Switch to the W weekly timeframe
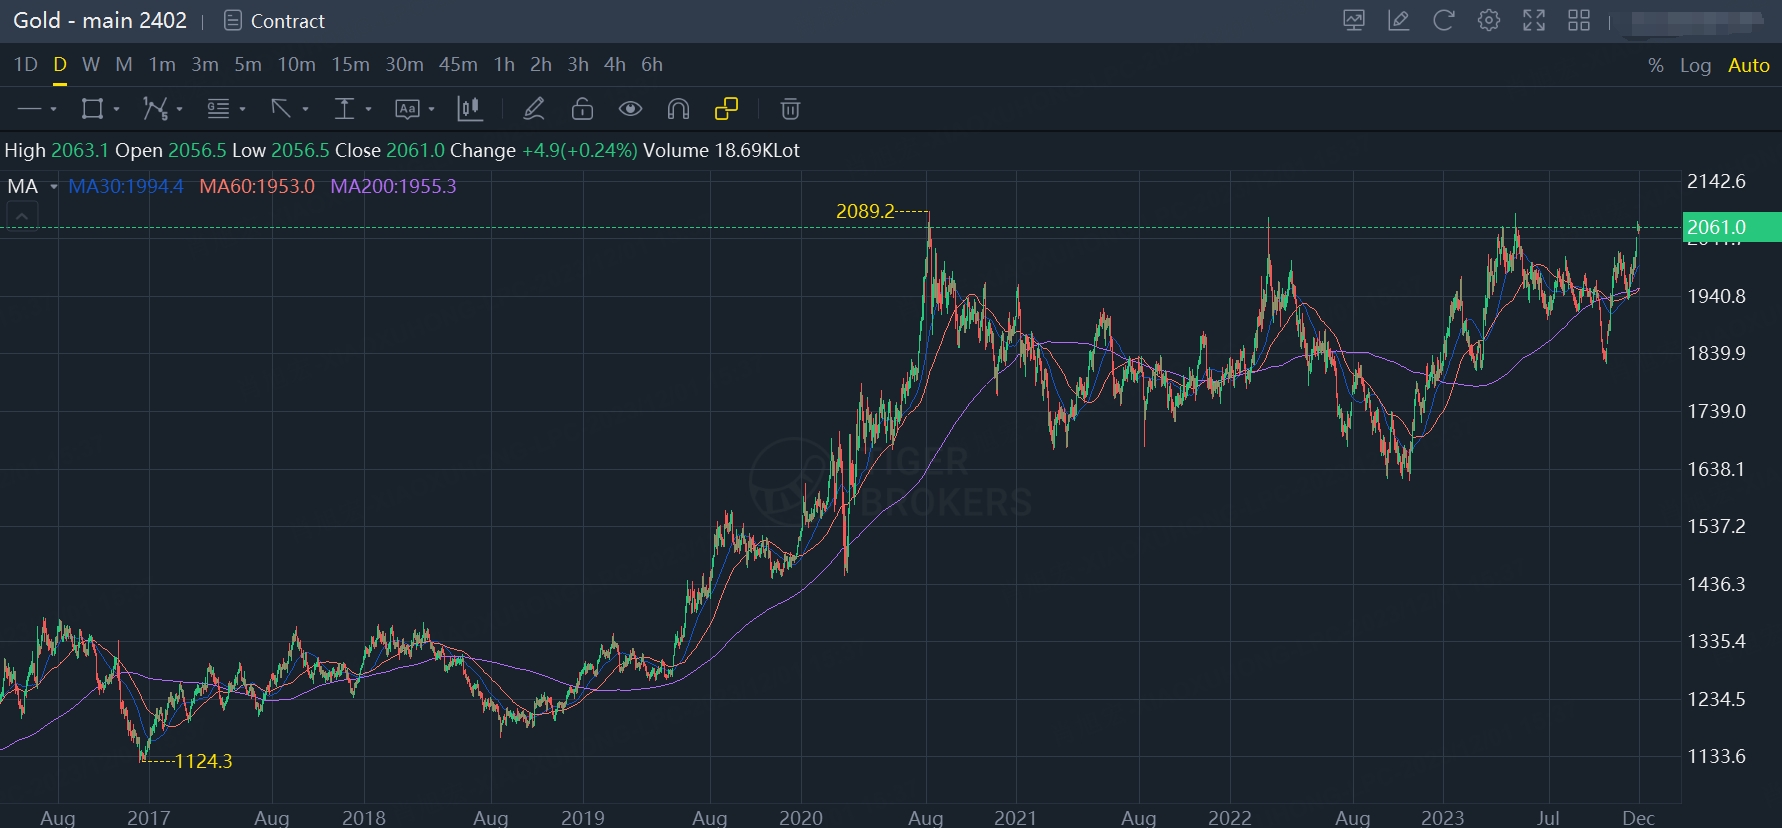The height and width of the screenshot is (828, 1782). click(x=90, y=64)
